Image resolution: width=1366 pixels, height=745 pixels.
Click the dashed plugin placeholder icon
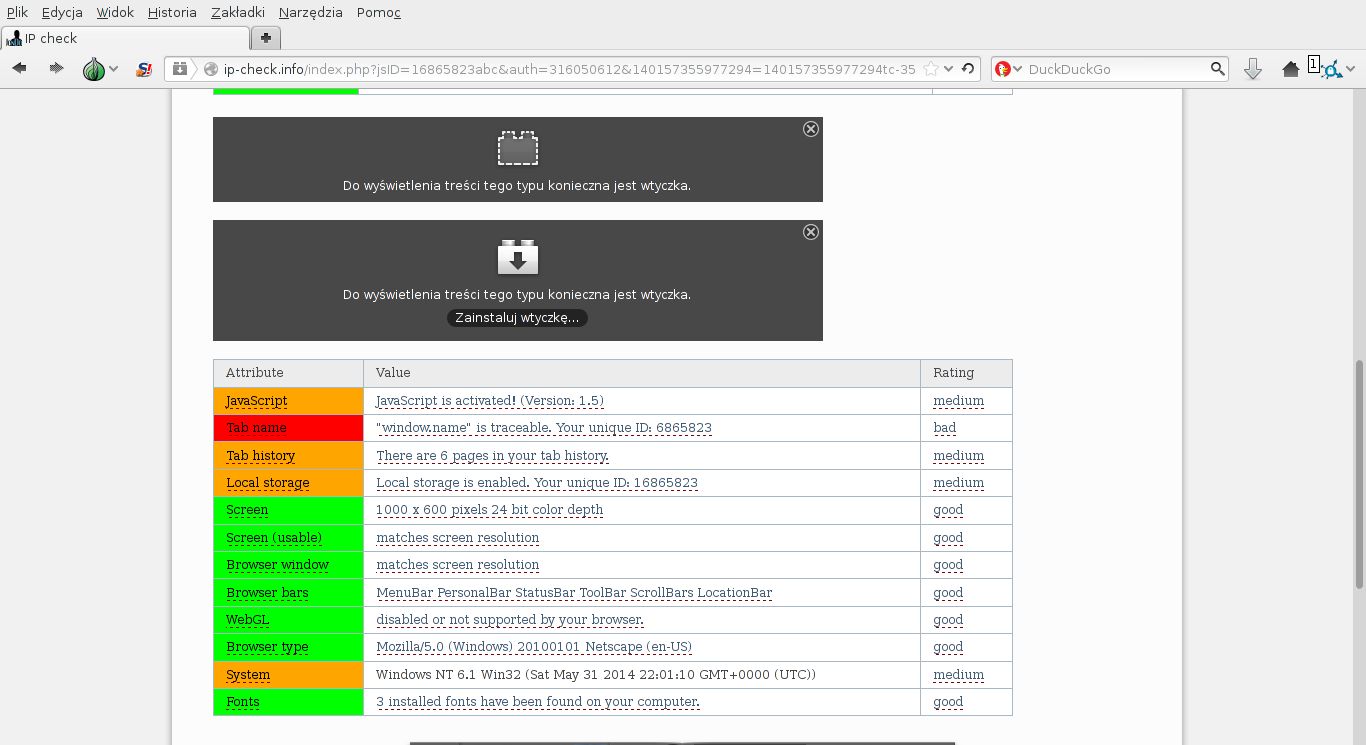[518, 148]
